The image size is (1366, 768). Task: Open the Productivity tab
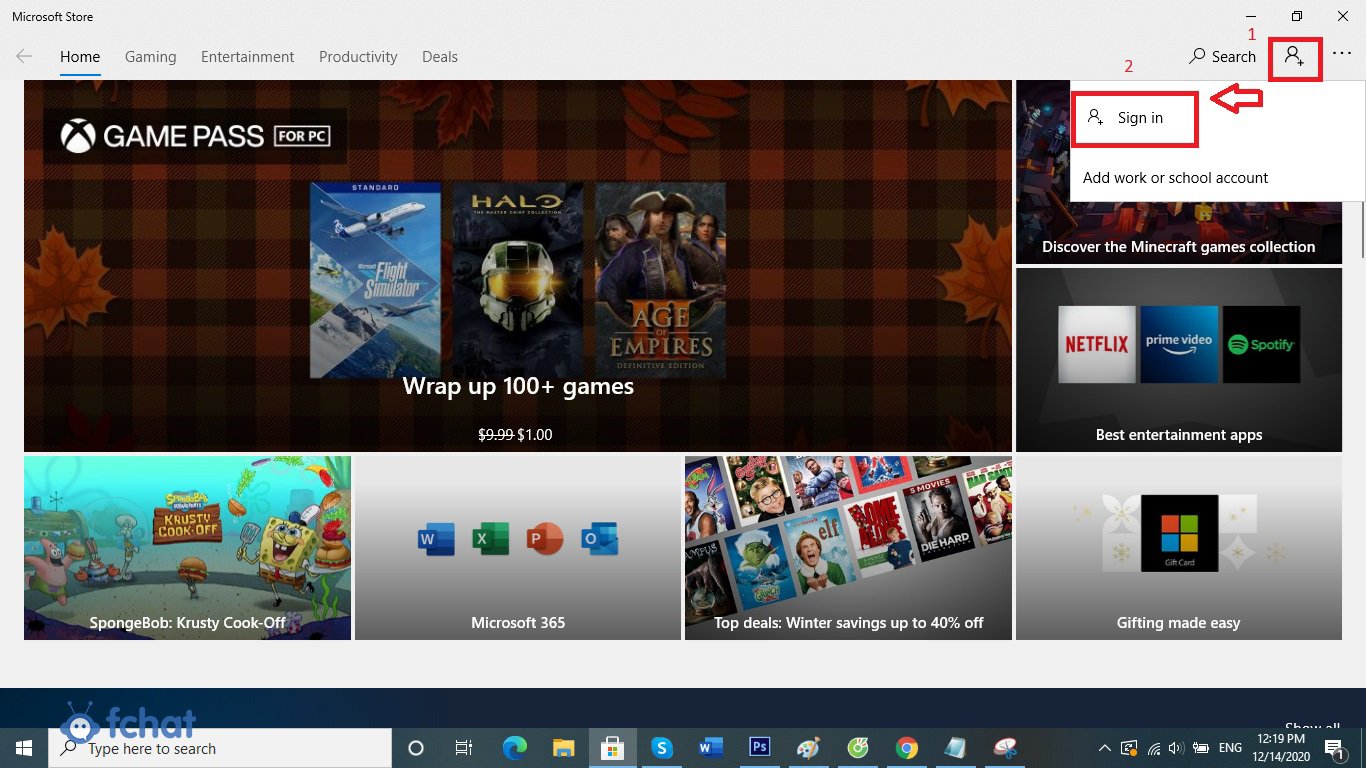tap(358, 57)
